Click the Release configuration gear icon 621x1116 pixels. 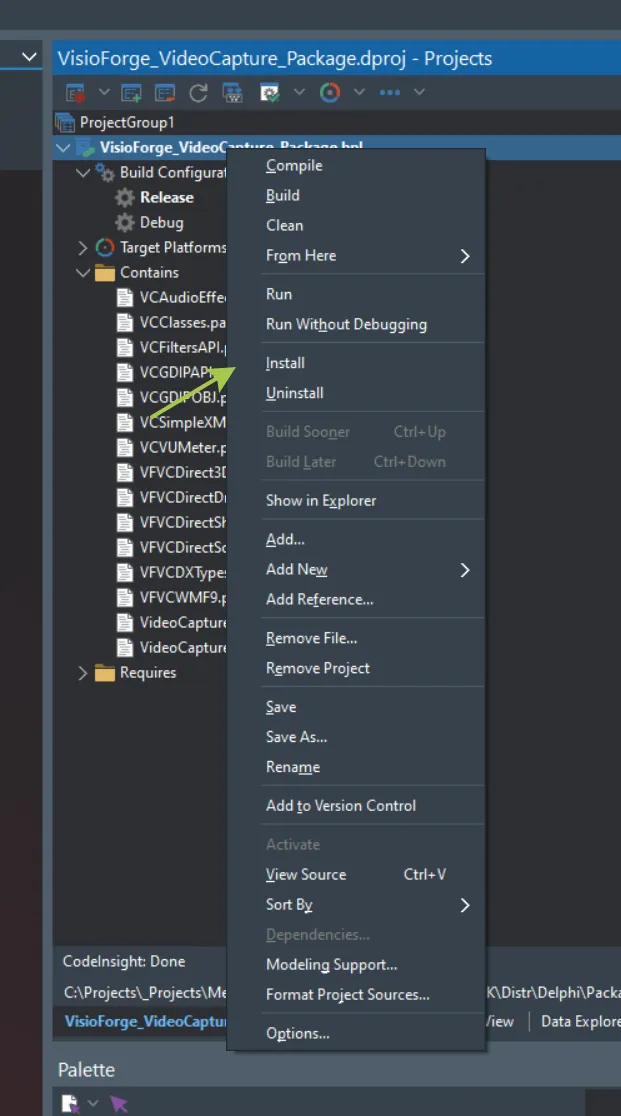[125, 198]
